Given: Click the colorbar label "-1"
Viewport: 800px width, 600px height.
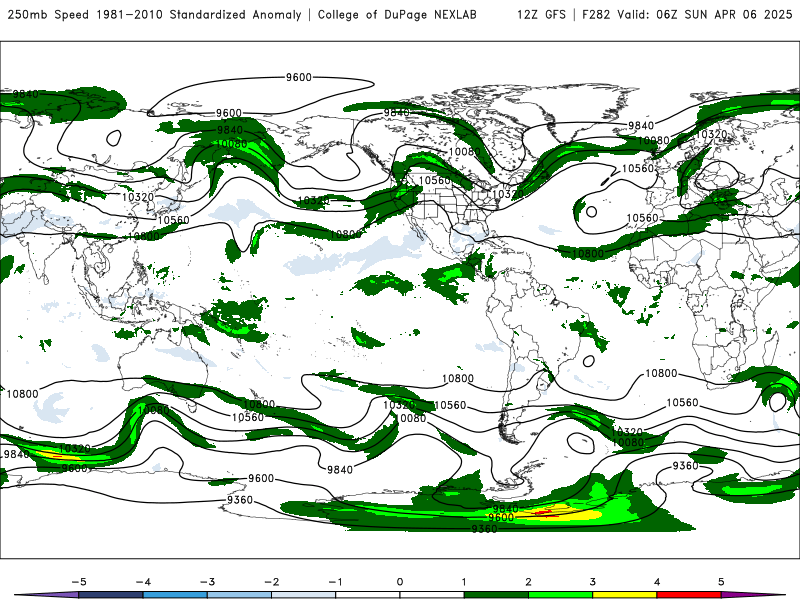Looking at the screenshot, I should (335, 582).
